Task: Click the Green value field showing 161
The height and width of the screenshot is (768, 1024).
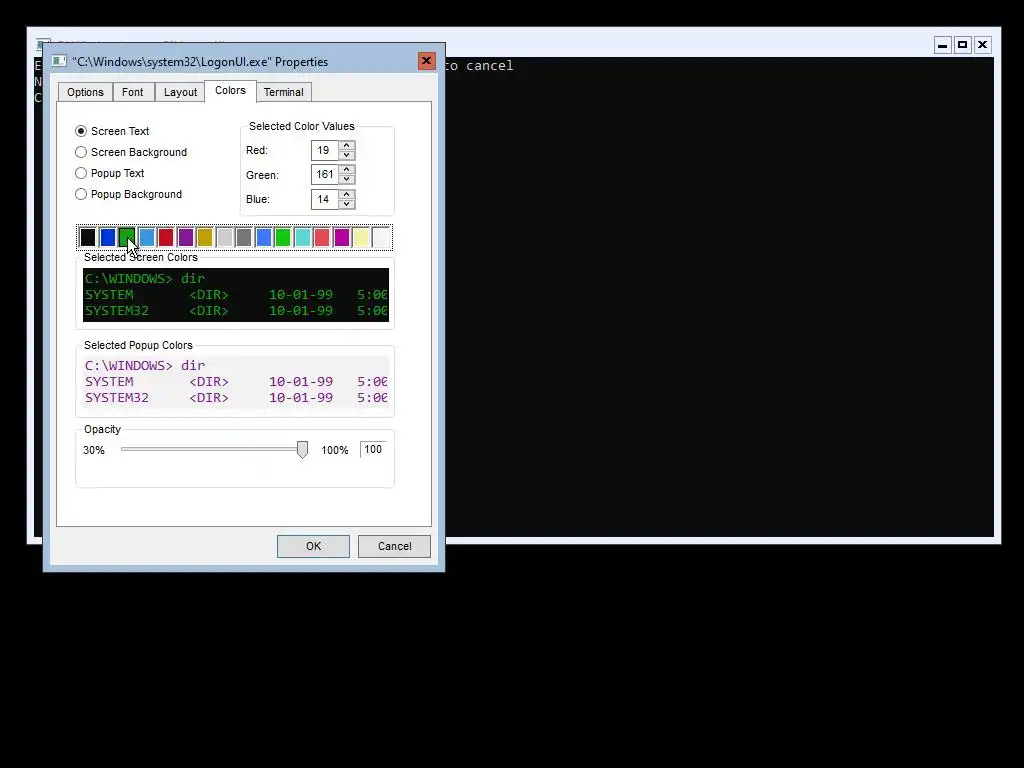Action: click(x=325, y=174)
